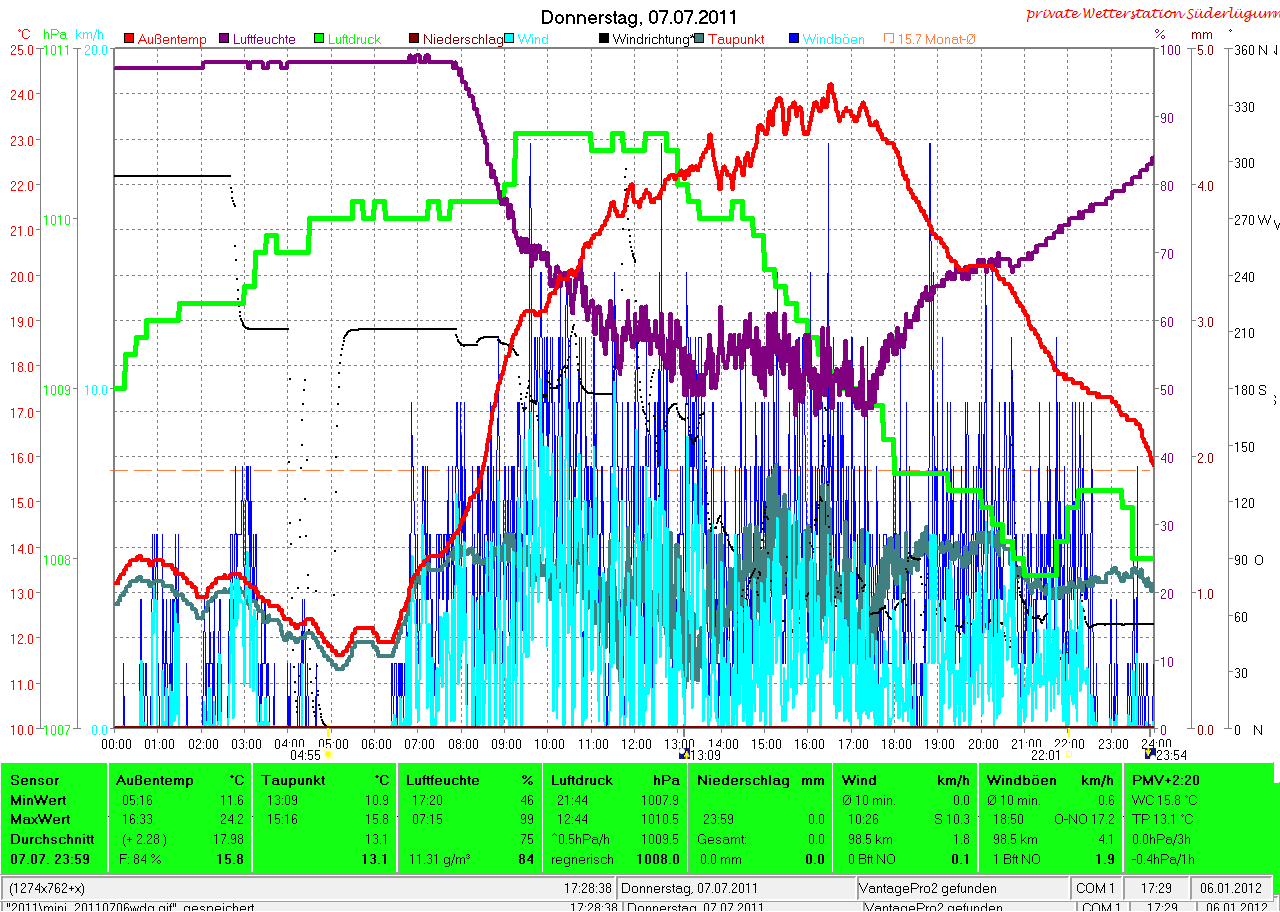
Task: Toggle the orange 15.7 Monat-Ø legend box
Action: tap(888, 39)
